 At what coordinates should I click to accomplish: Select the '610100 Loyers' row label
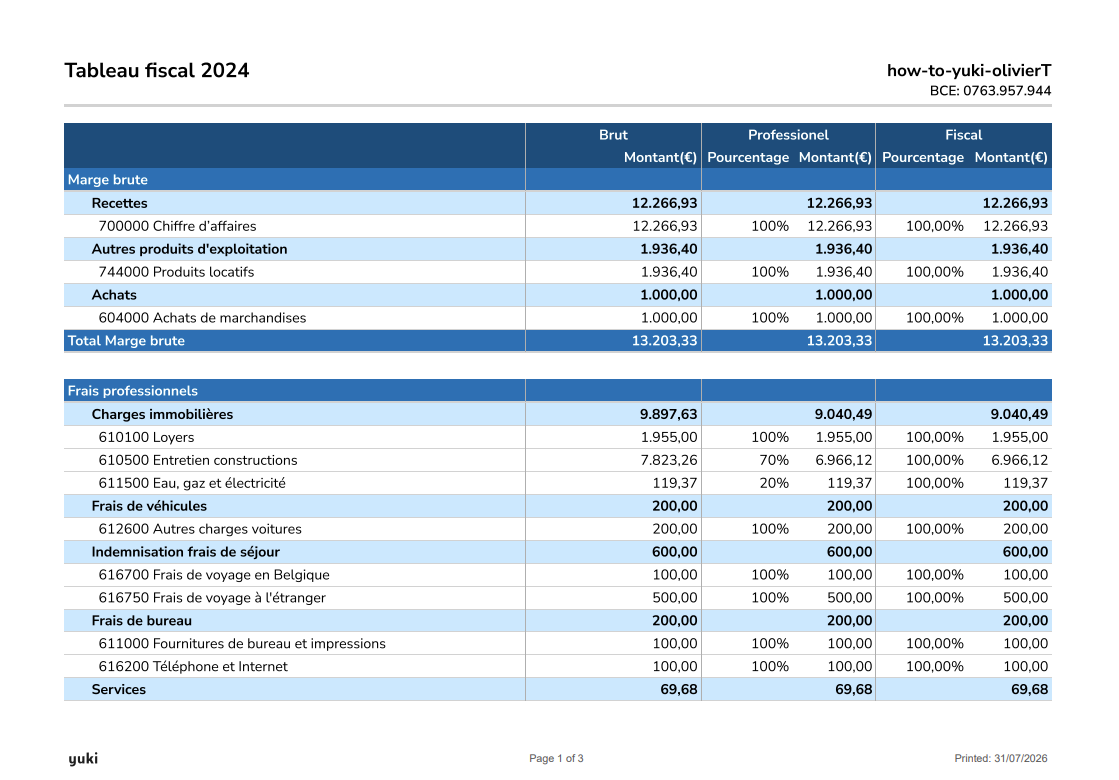146,437
